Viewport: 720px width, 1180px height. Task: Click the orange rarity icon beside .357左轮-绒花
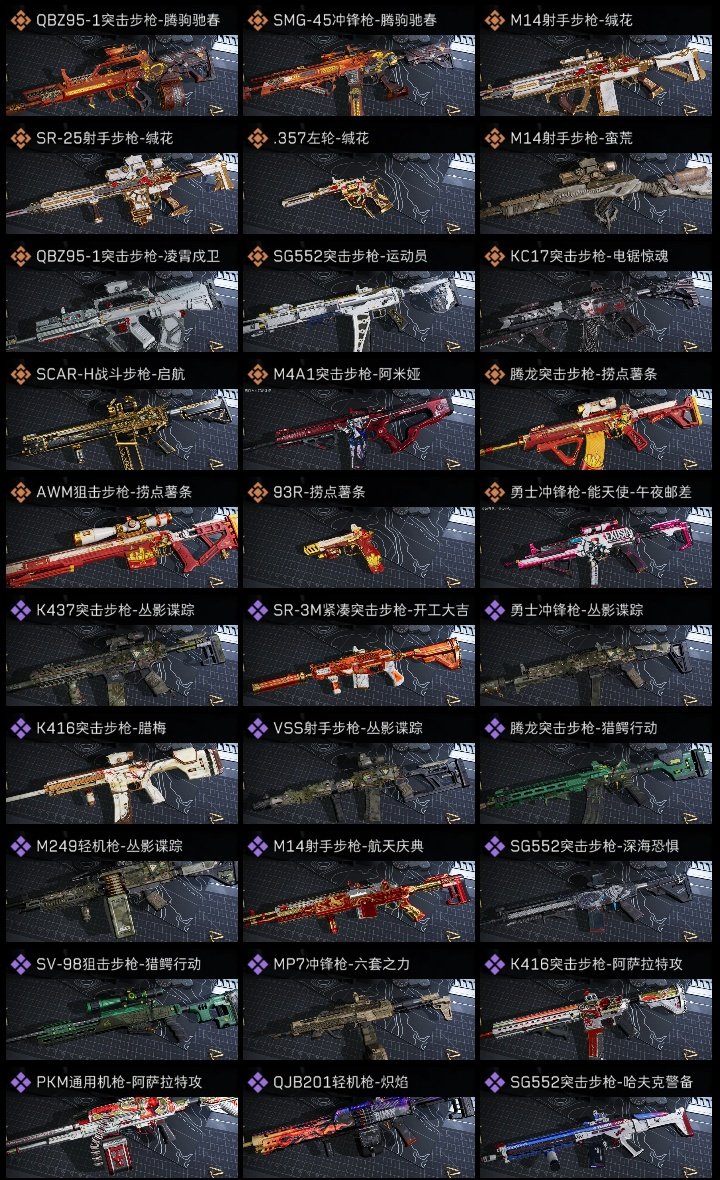click(x=257, y=138)
